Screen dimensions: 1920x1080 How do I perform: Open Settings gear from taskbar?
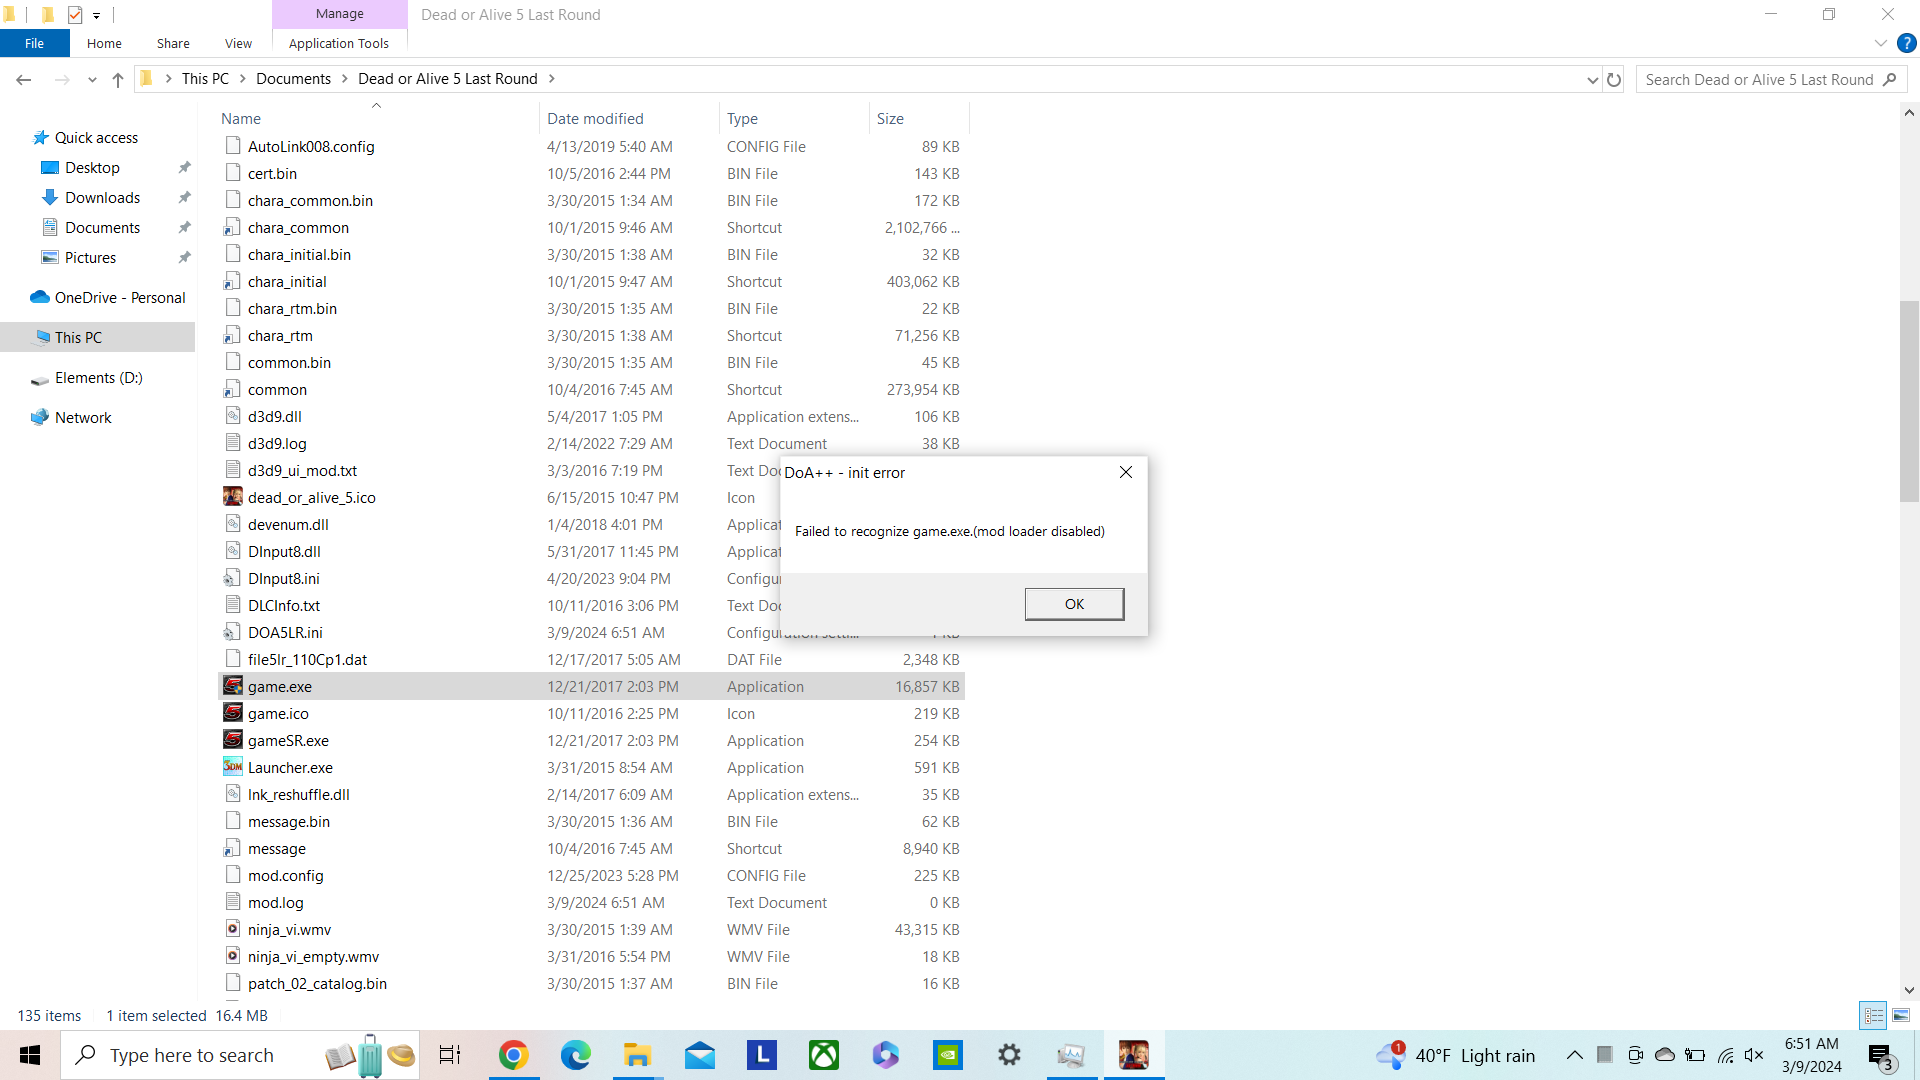pyautogui.click(x=1009, y=1055)
